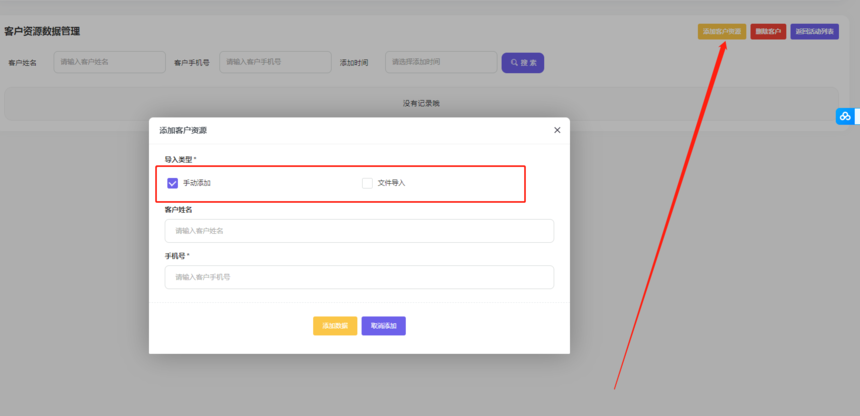
Task: Click the 导入类型 label in dialog
Action: click(x=180, y=160)
